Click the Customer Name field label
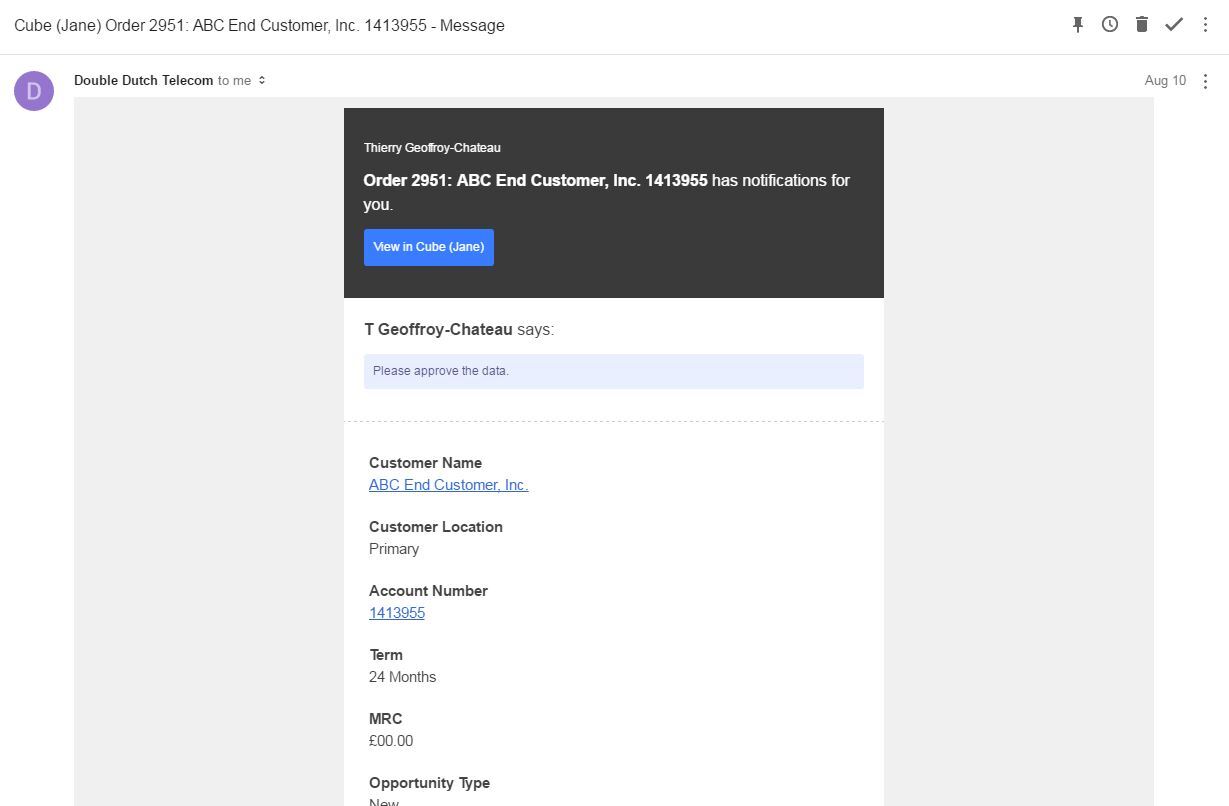1229x806 pixels. pos(425,463)
